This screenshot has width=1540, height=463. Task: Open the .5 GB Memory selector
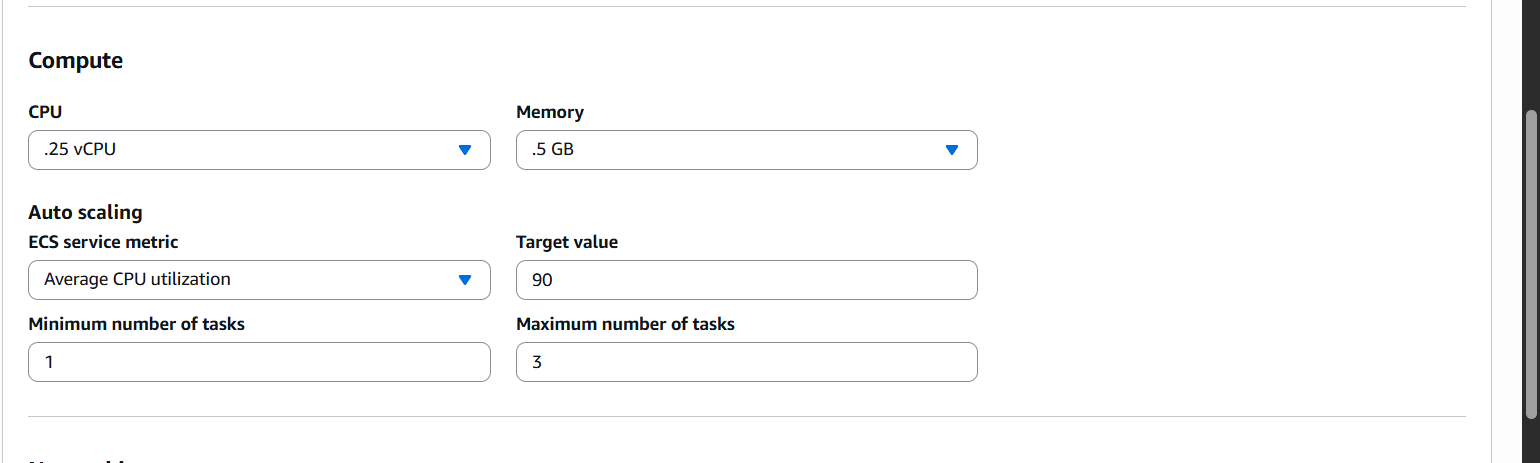point(730,150)
